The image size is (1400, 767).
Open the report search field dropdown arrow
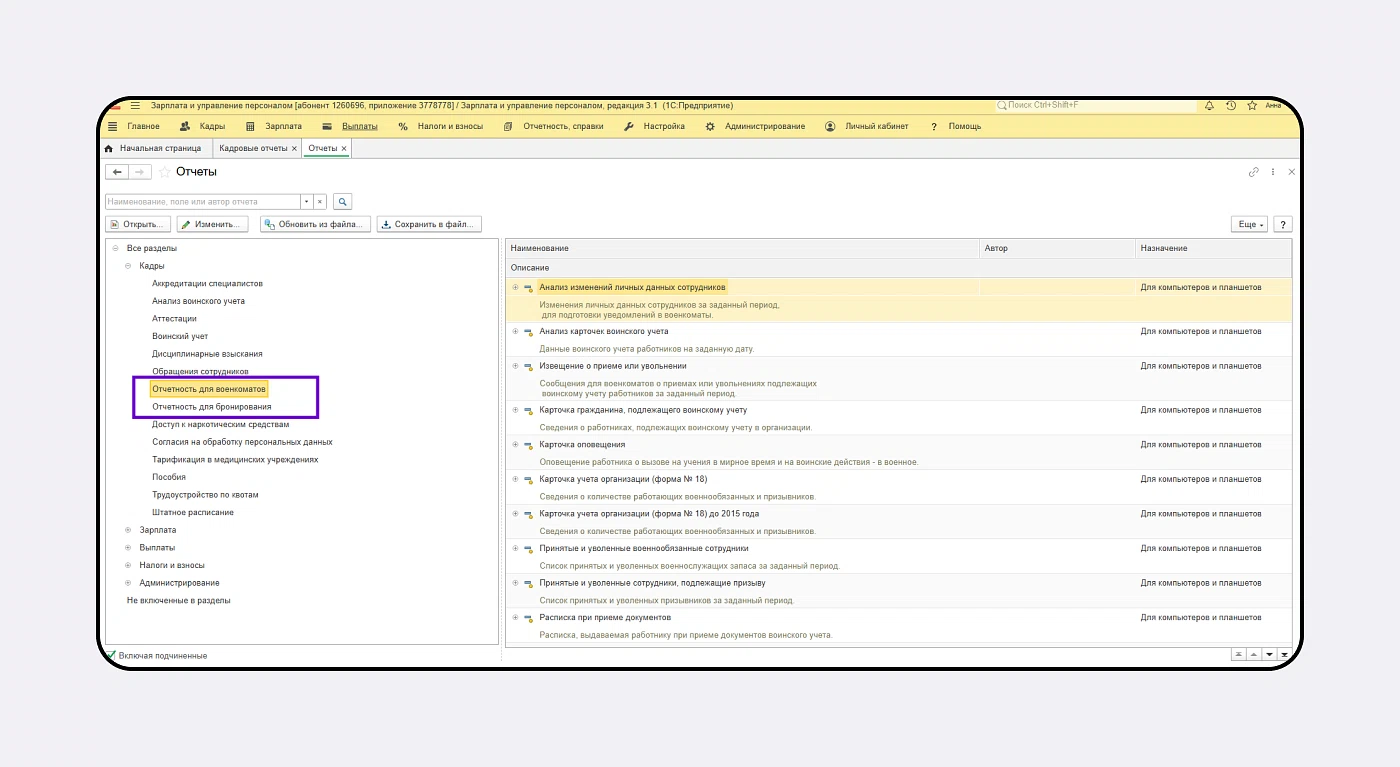[307, 201]
